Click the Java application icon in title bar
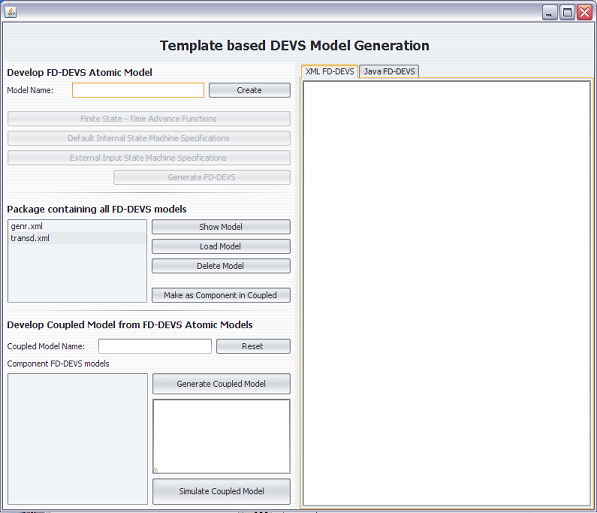Viewport: 597px width, 513px height. (11, 12)
